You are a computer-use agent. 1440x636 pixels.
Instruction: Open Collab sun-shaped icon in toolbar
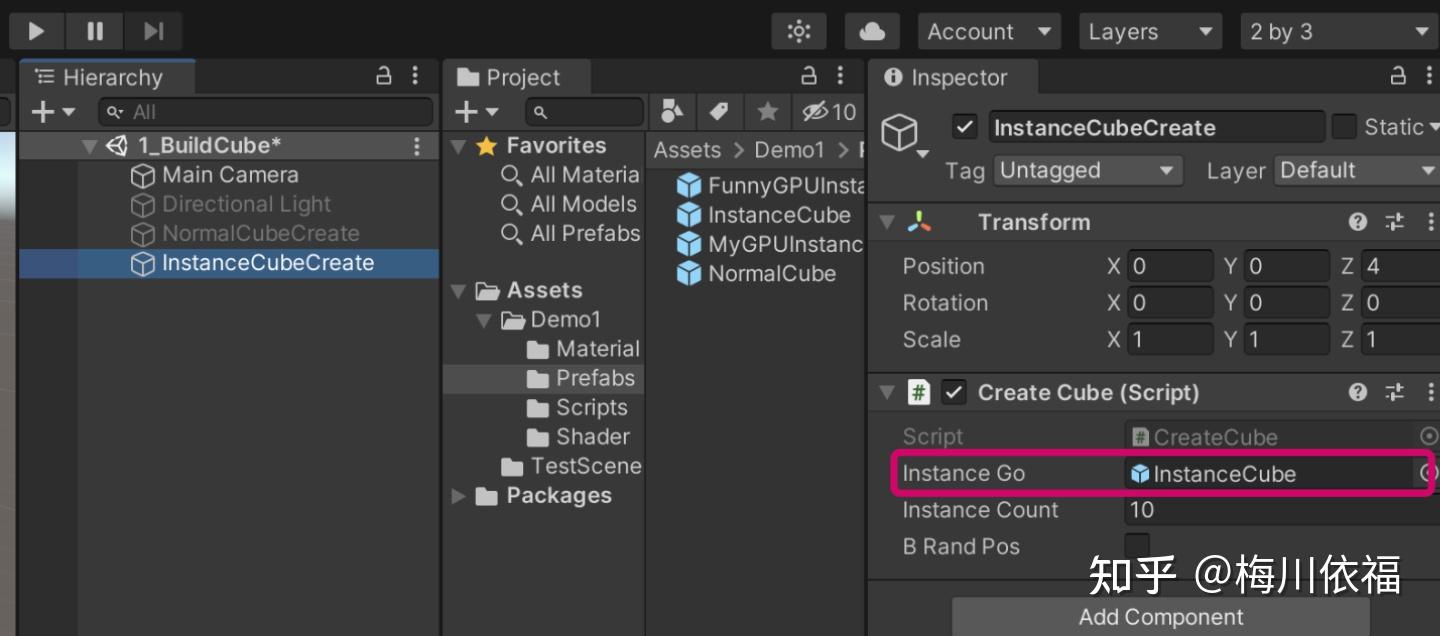[798, 32]
